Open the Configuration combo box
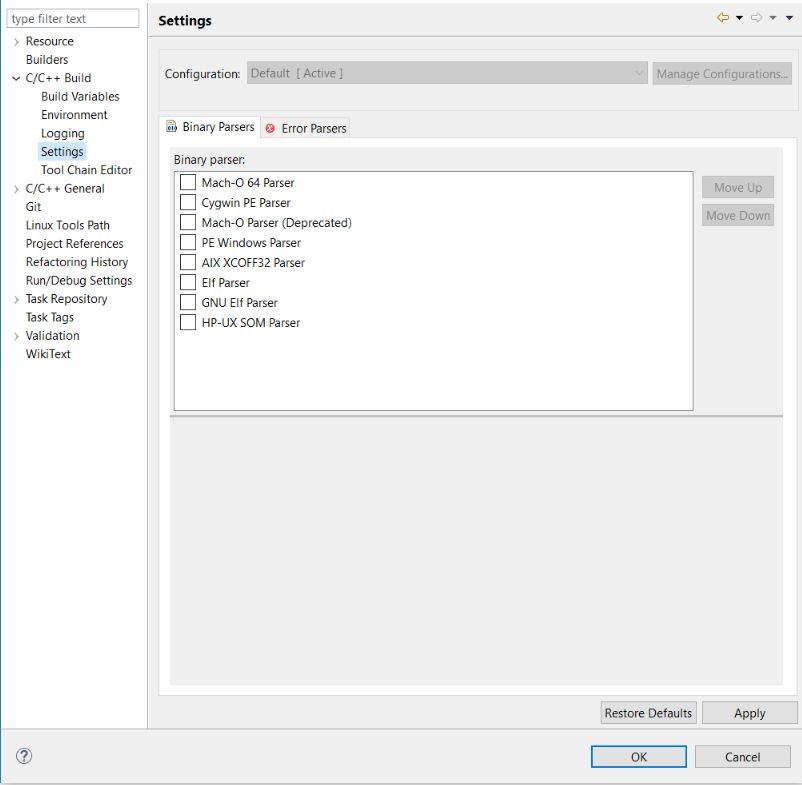The image size is (802, 785). coord(447,73)
